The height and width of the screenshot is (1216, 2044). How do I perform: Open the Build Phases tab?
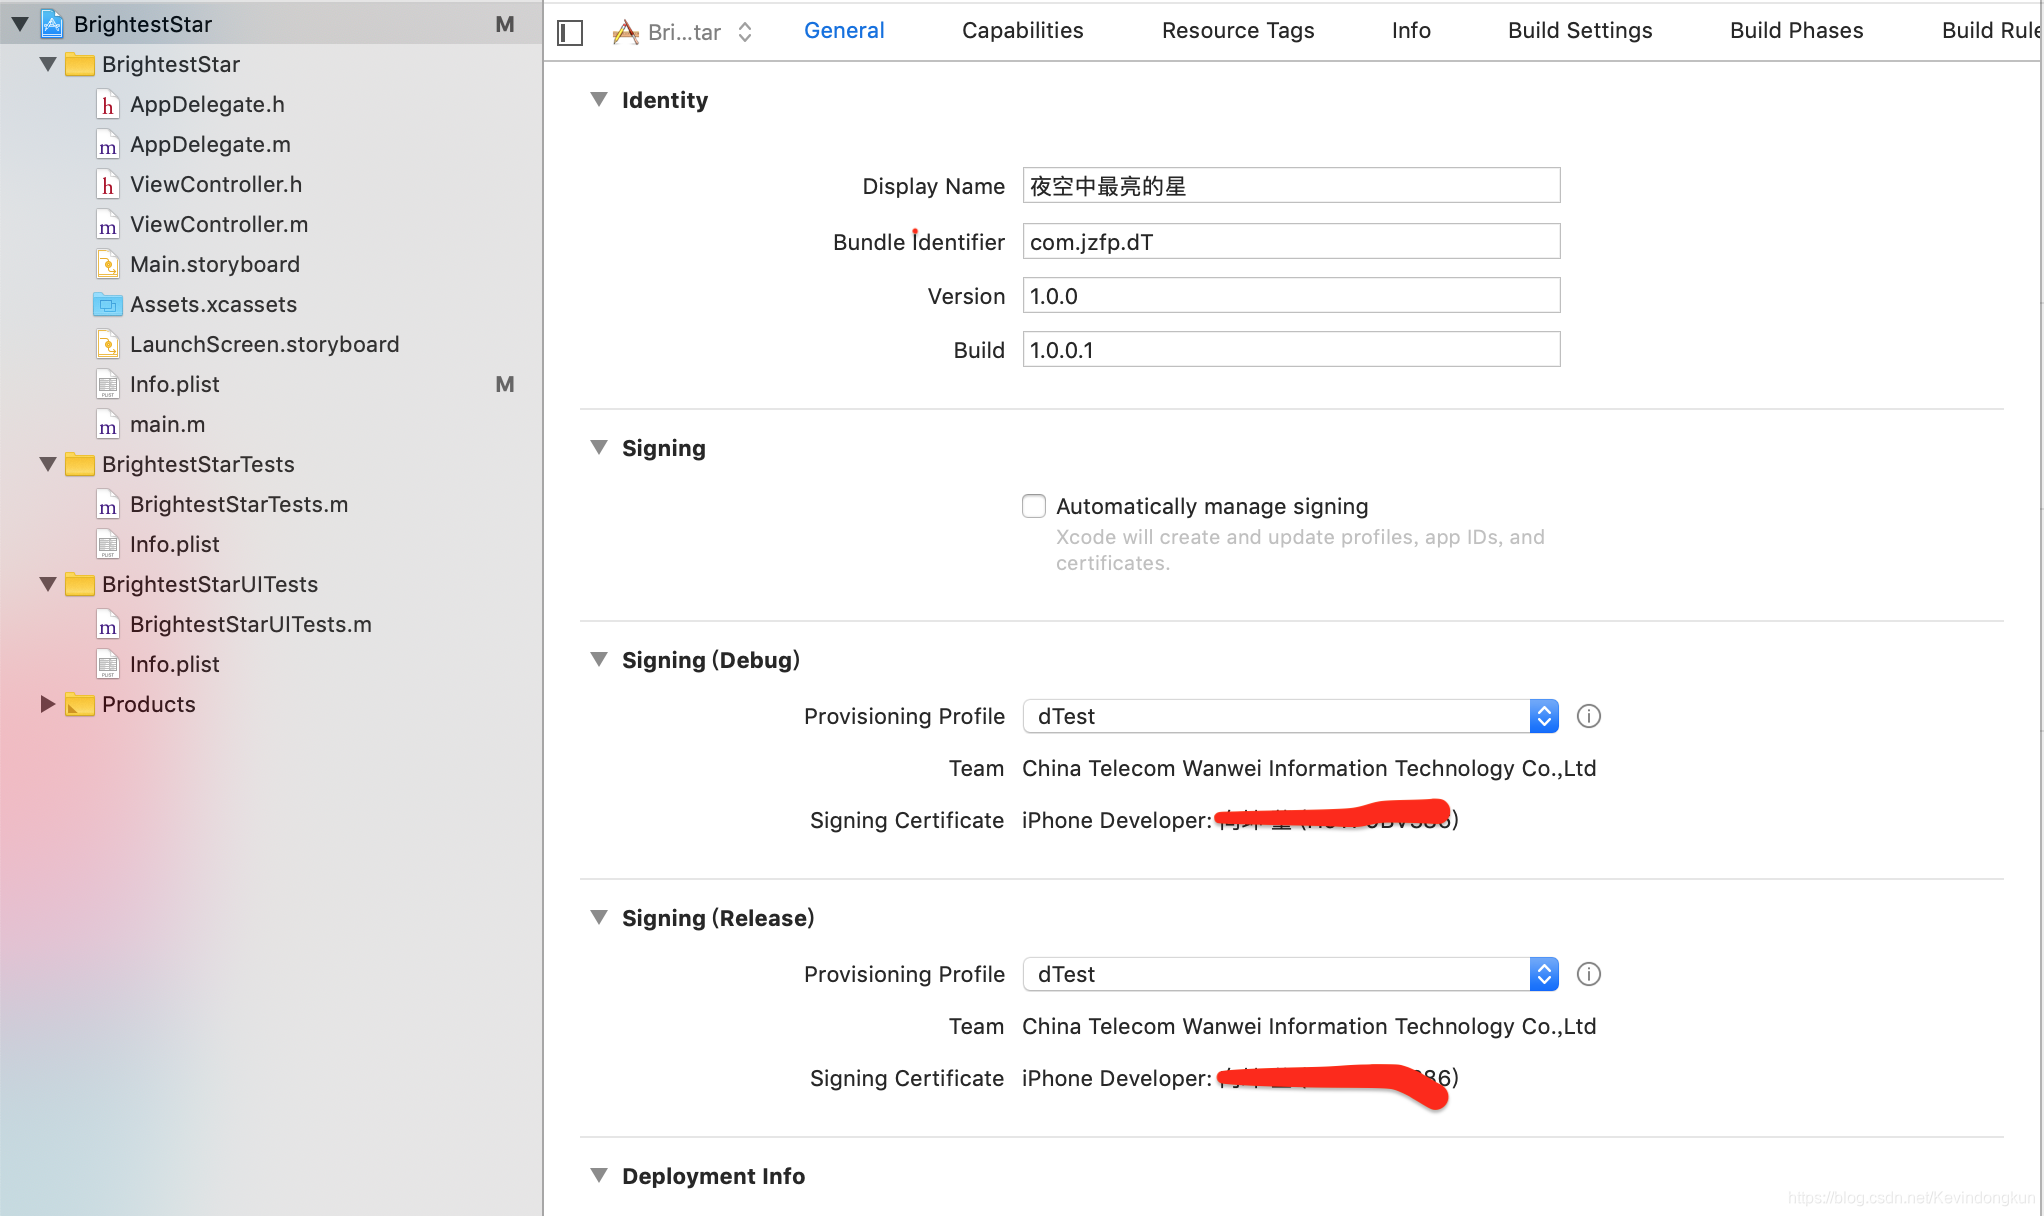pyautogui.click(x=1796, y=31)
